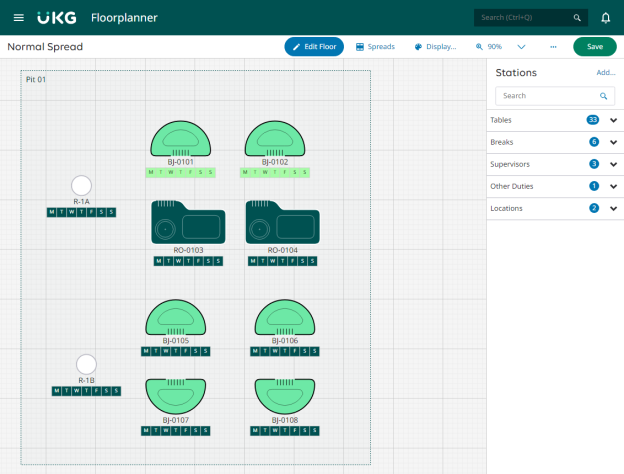Image resolution: width=624 pixels, height=474 pixels.
Task: Toggle Wednesday on RO-0103 day strip
Action: [179, 261]
